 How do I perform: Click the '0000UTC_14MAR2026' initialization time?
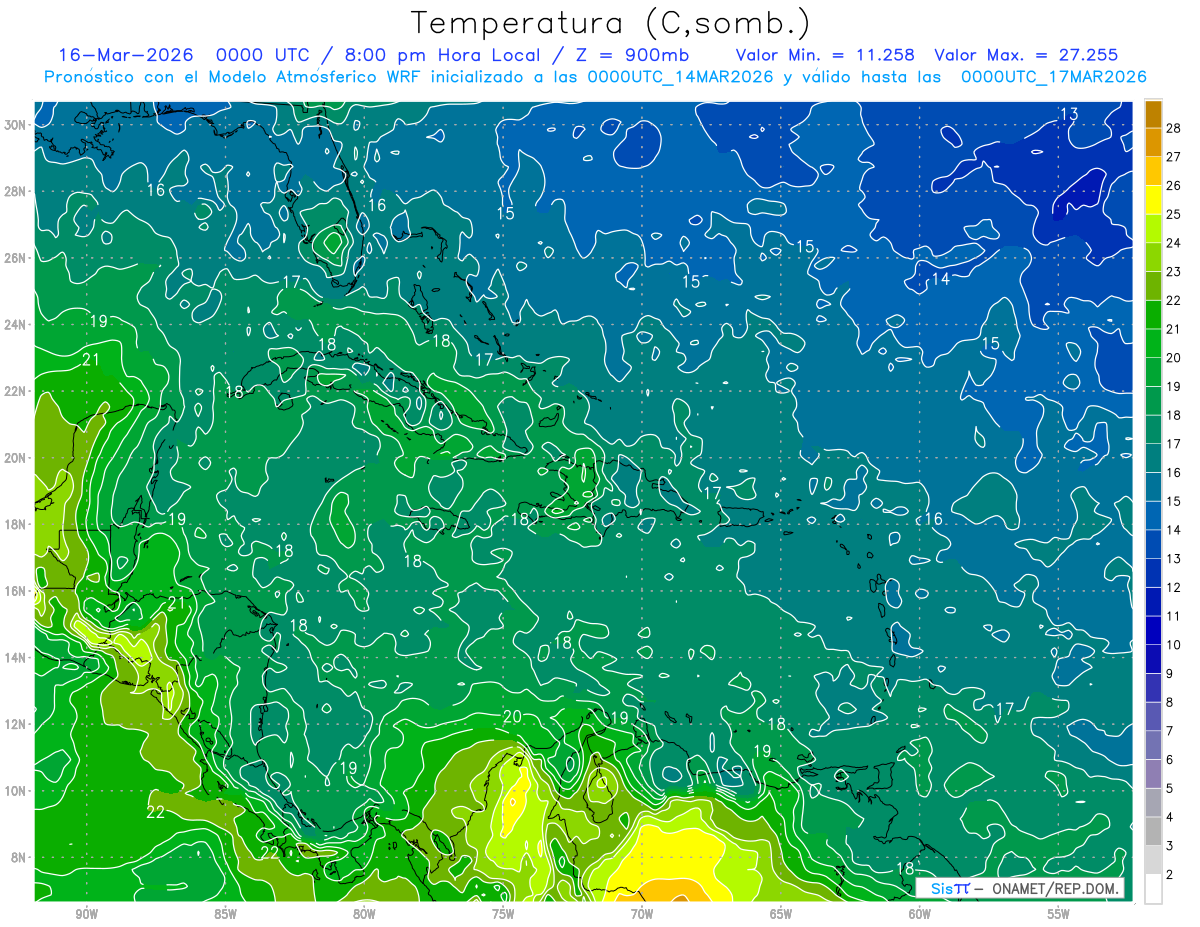coord(680,77)
